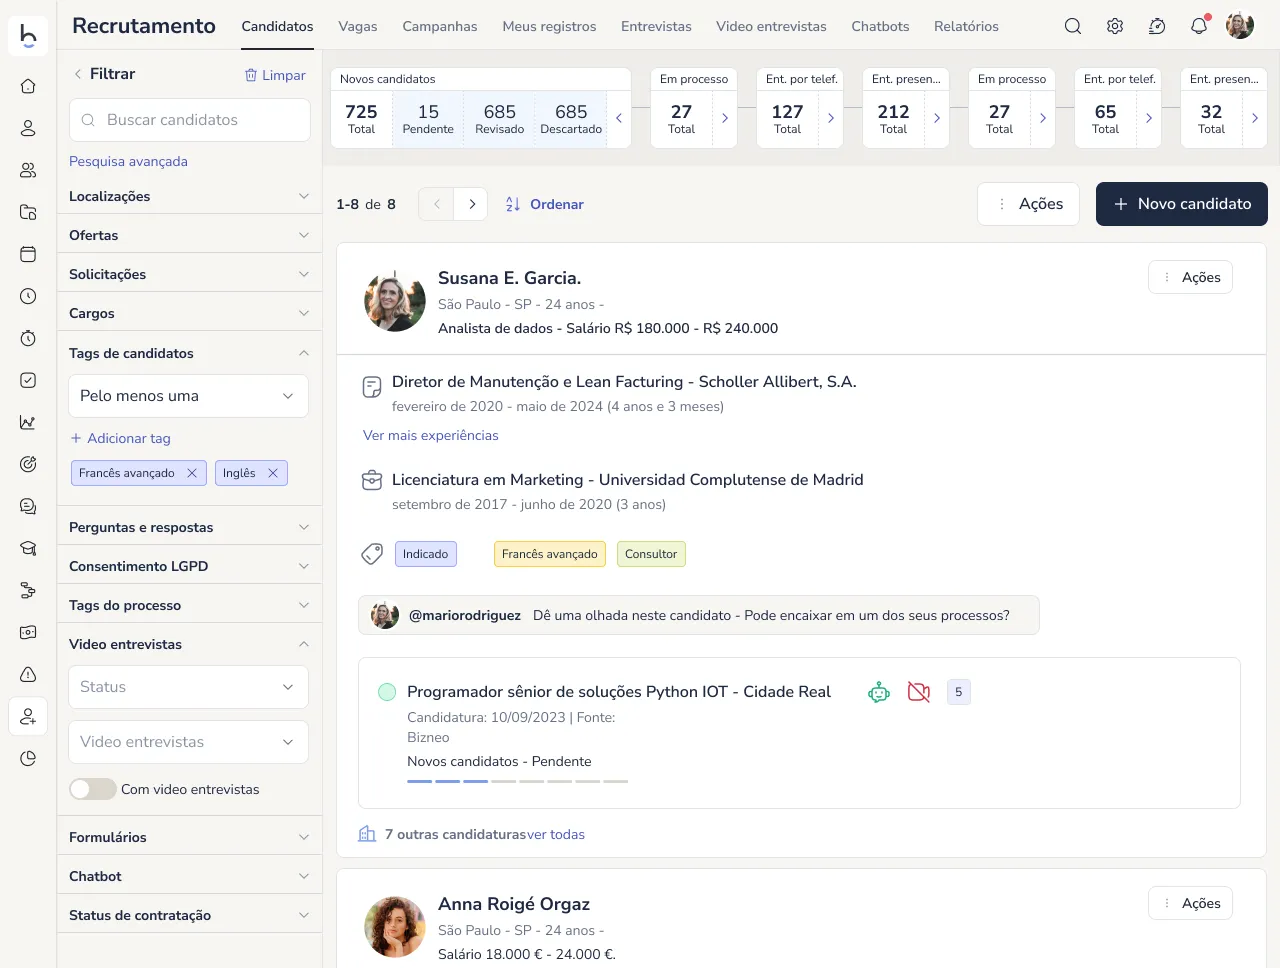Click the single person sidebar icon
1280x968 pixels.
coord(28,128)
